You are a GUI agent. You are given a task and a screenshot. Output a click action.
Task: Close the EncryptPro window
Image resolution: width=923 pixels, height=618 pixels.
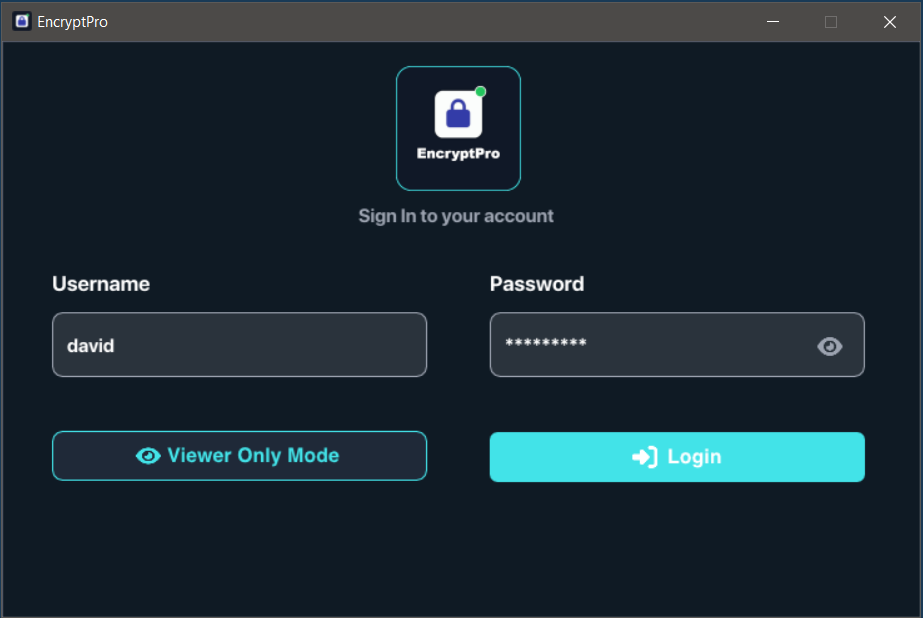889,22
